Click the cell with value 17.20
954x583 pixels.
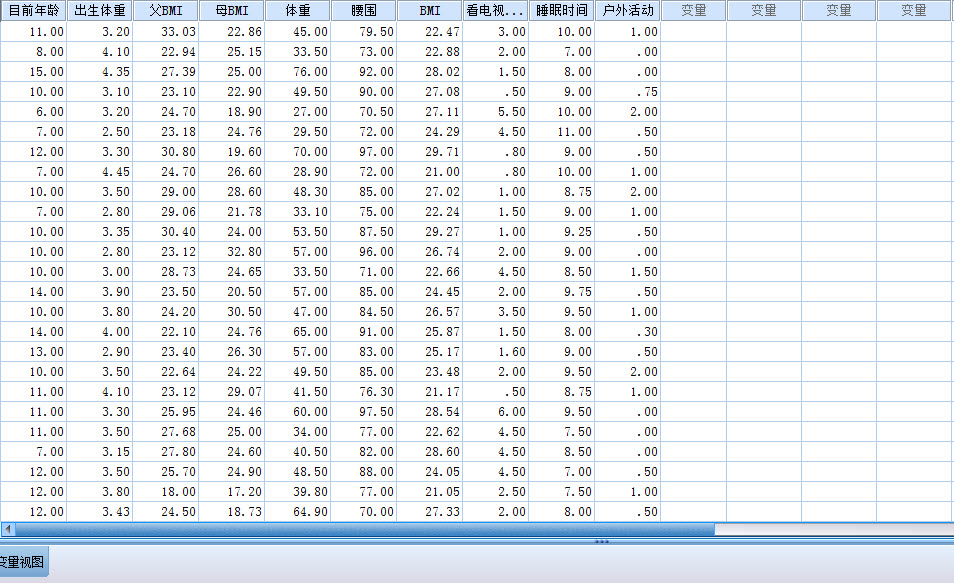(x=232, y=492)
